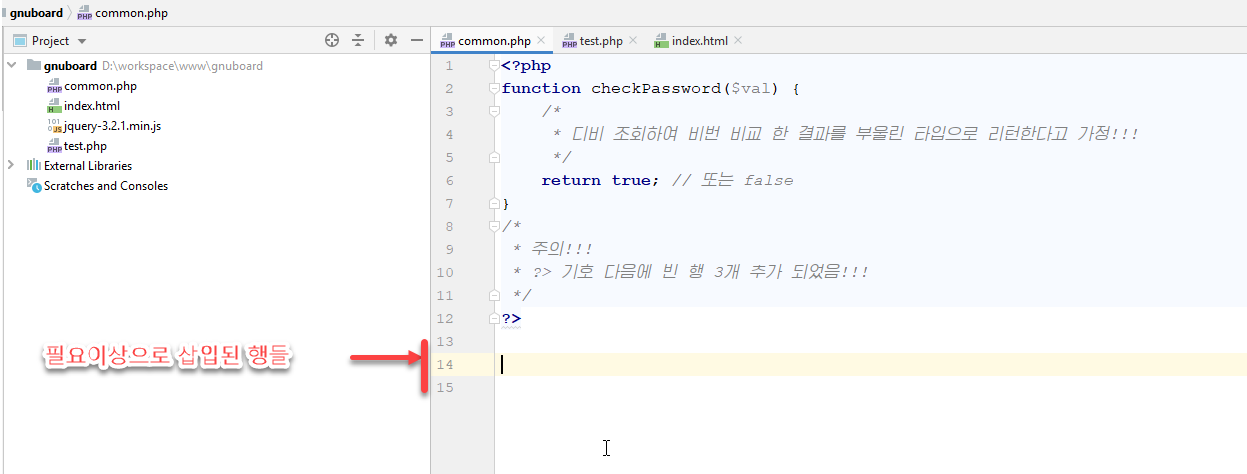Open the Project panel settings gear
Screen dimensions: 1247x474
tap(391, 41)
